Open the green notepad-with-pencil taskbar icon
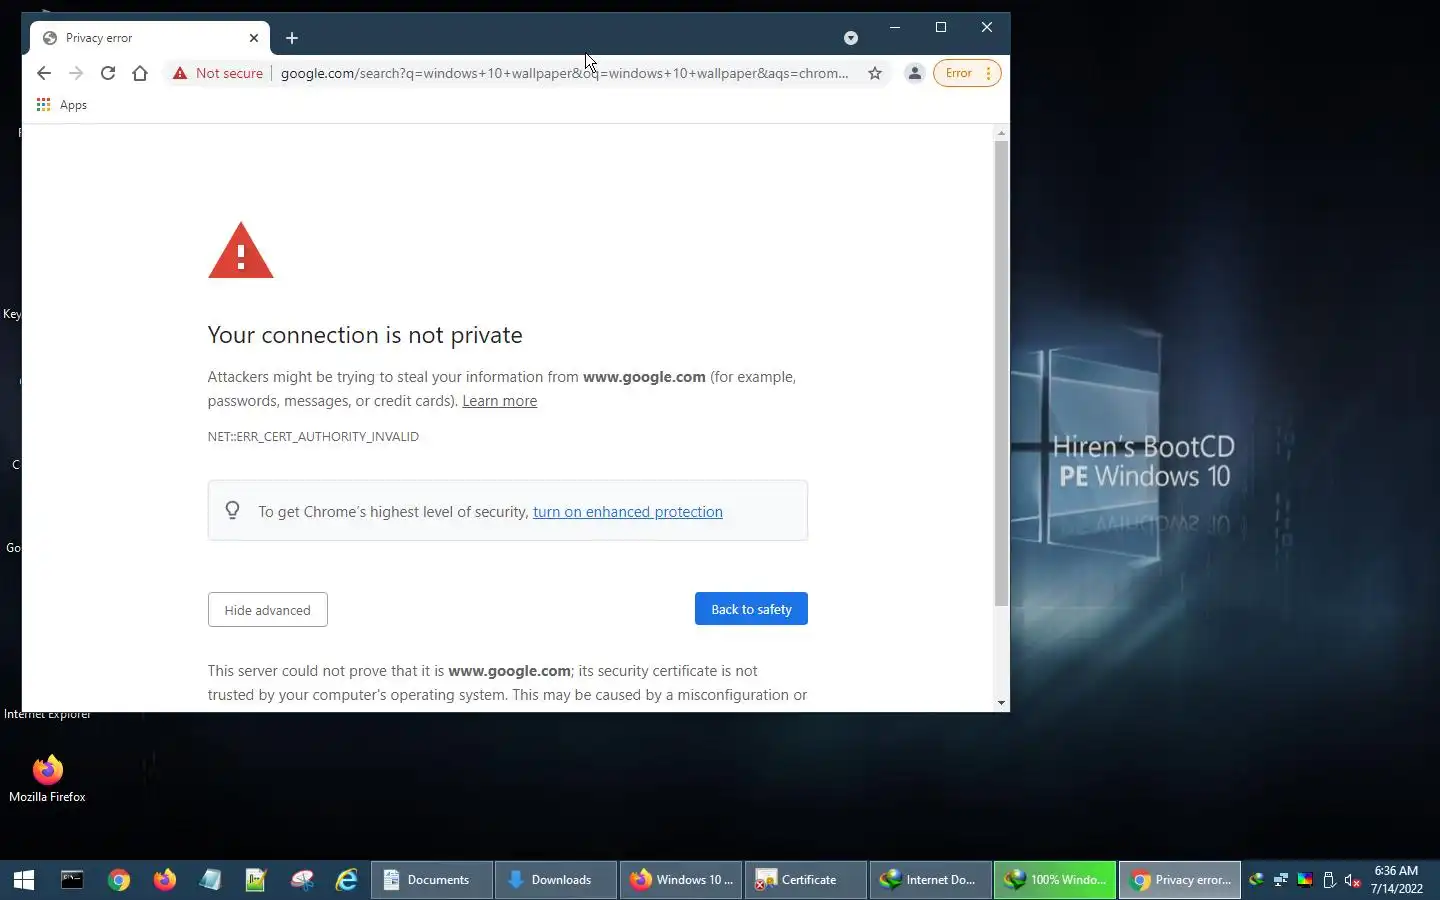 pyautogui.click(x=256, y=880)
